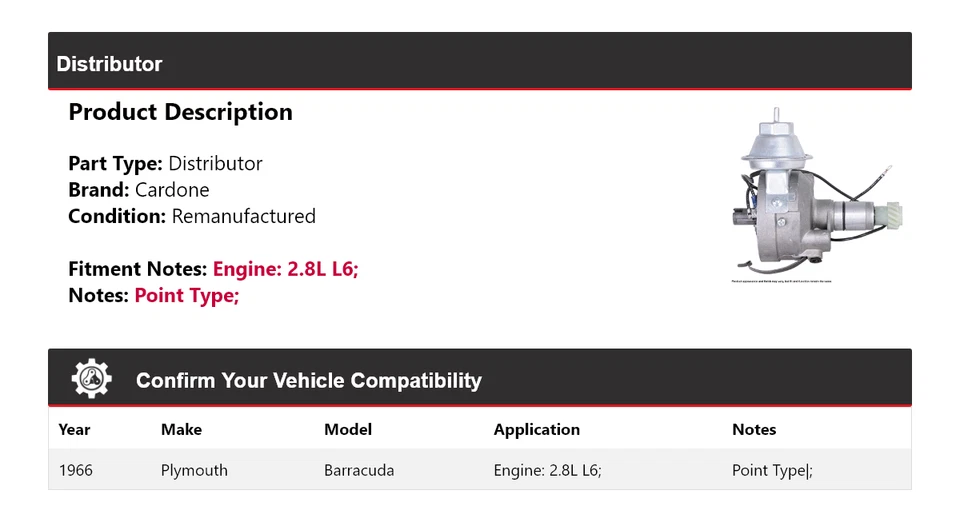Image resolution: width=960 pixels, height=522 pixels.
Task: Click the Product Description heading
Action: (x=180, y=112)
